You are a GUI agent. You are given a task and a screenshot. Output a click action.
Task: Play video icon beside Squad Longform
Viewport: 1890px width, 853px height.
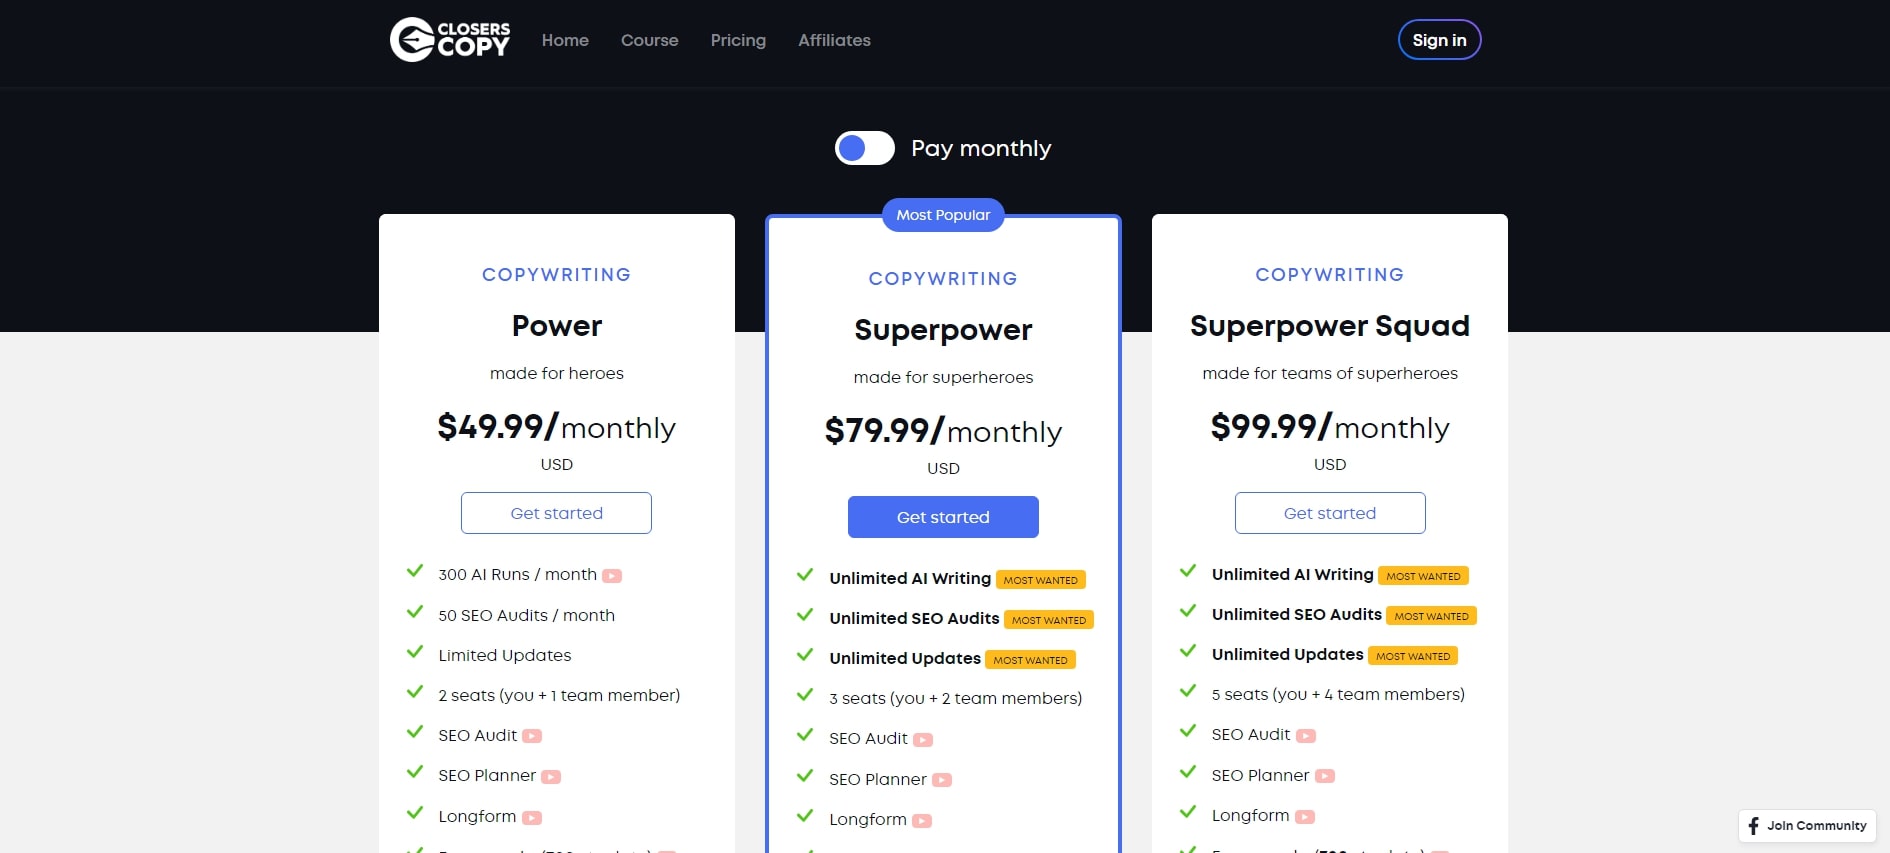pyautogui.click(x=1305, y=817)
